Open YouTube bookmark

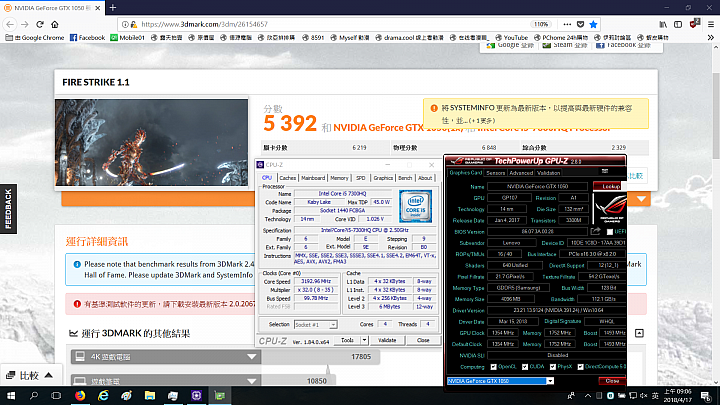pyautogui.click(x=512, y=38)
